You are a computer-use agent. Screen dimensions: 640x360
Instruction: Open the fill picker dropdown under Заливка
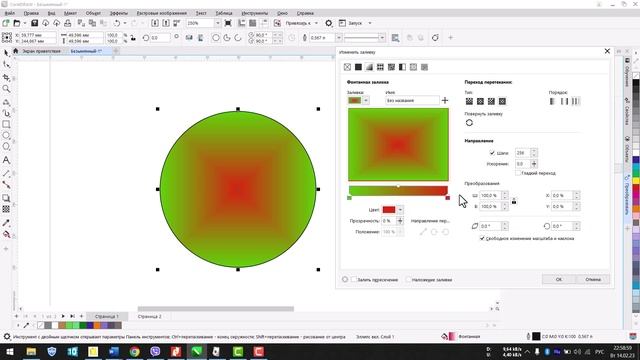pyautogui.click(x=366, y=100)
